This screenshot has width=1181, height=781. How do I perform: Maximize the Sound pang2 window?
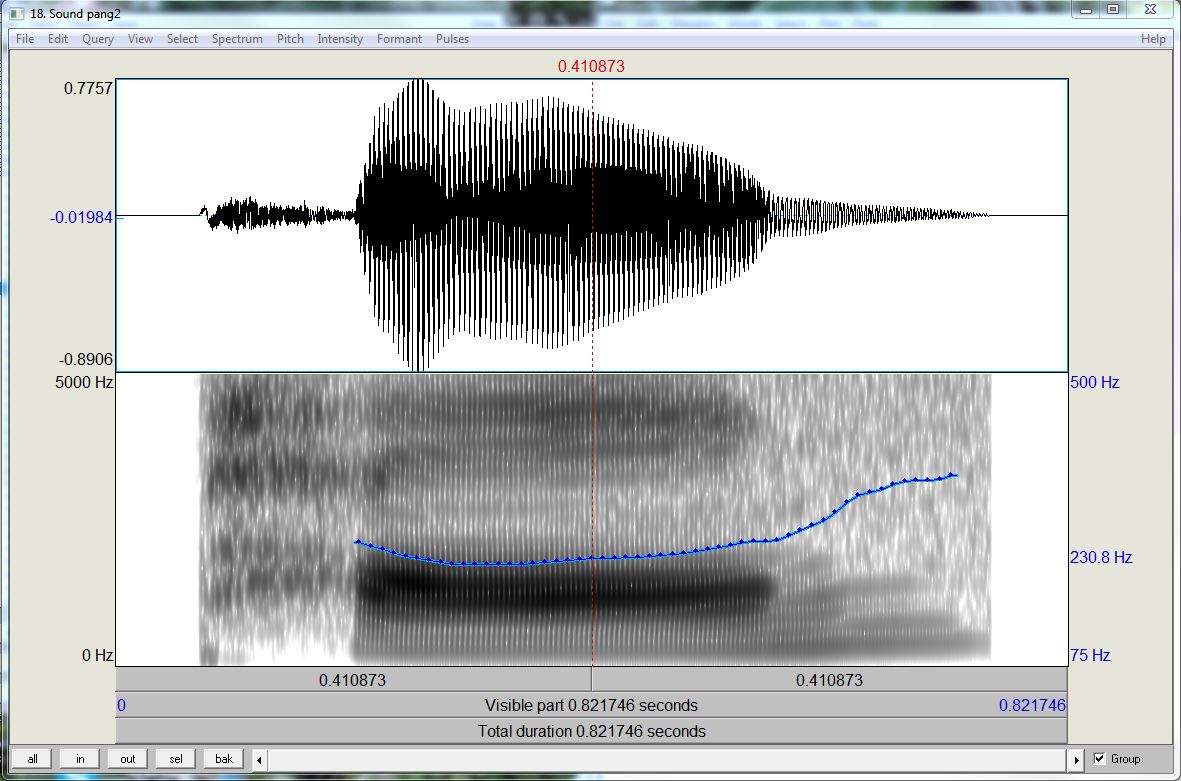[1113, 10]
